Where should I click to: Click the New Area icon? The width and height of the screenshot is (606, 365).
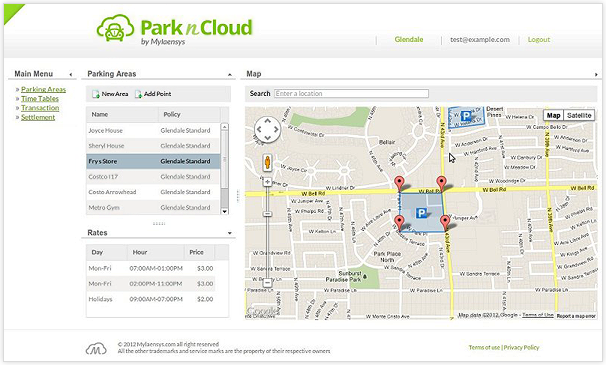tap(95, 94)
